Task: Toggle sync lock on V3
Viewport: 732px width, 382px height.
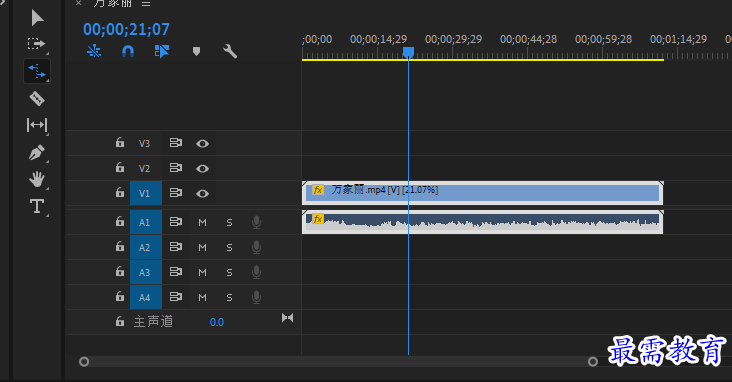Action: tap(176, 142)
